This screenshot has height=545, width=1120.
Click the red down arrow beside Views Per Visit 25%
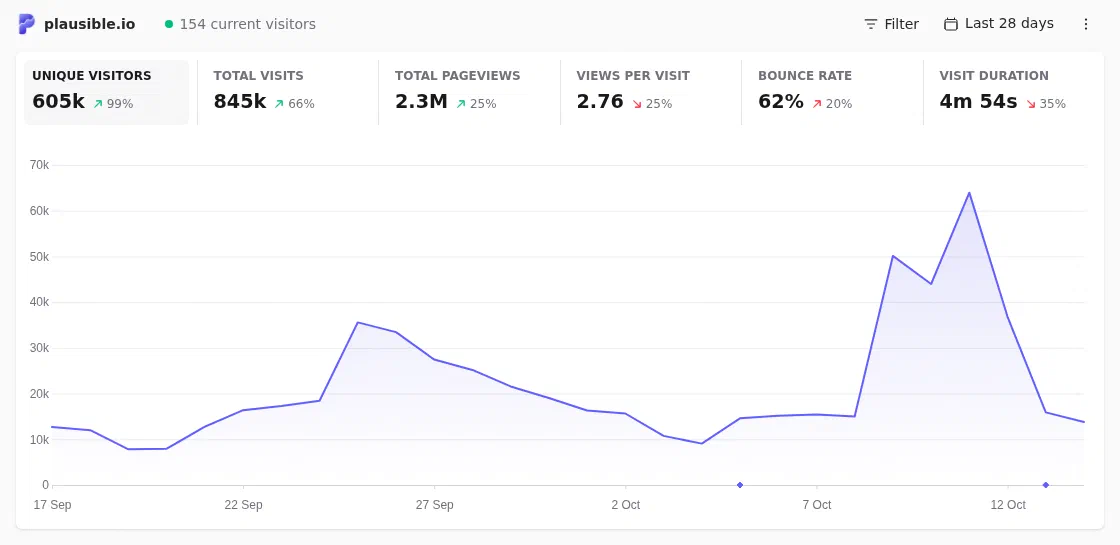[x=637, y=104]
